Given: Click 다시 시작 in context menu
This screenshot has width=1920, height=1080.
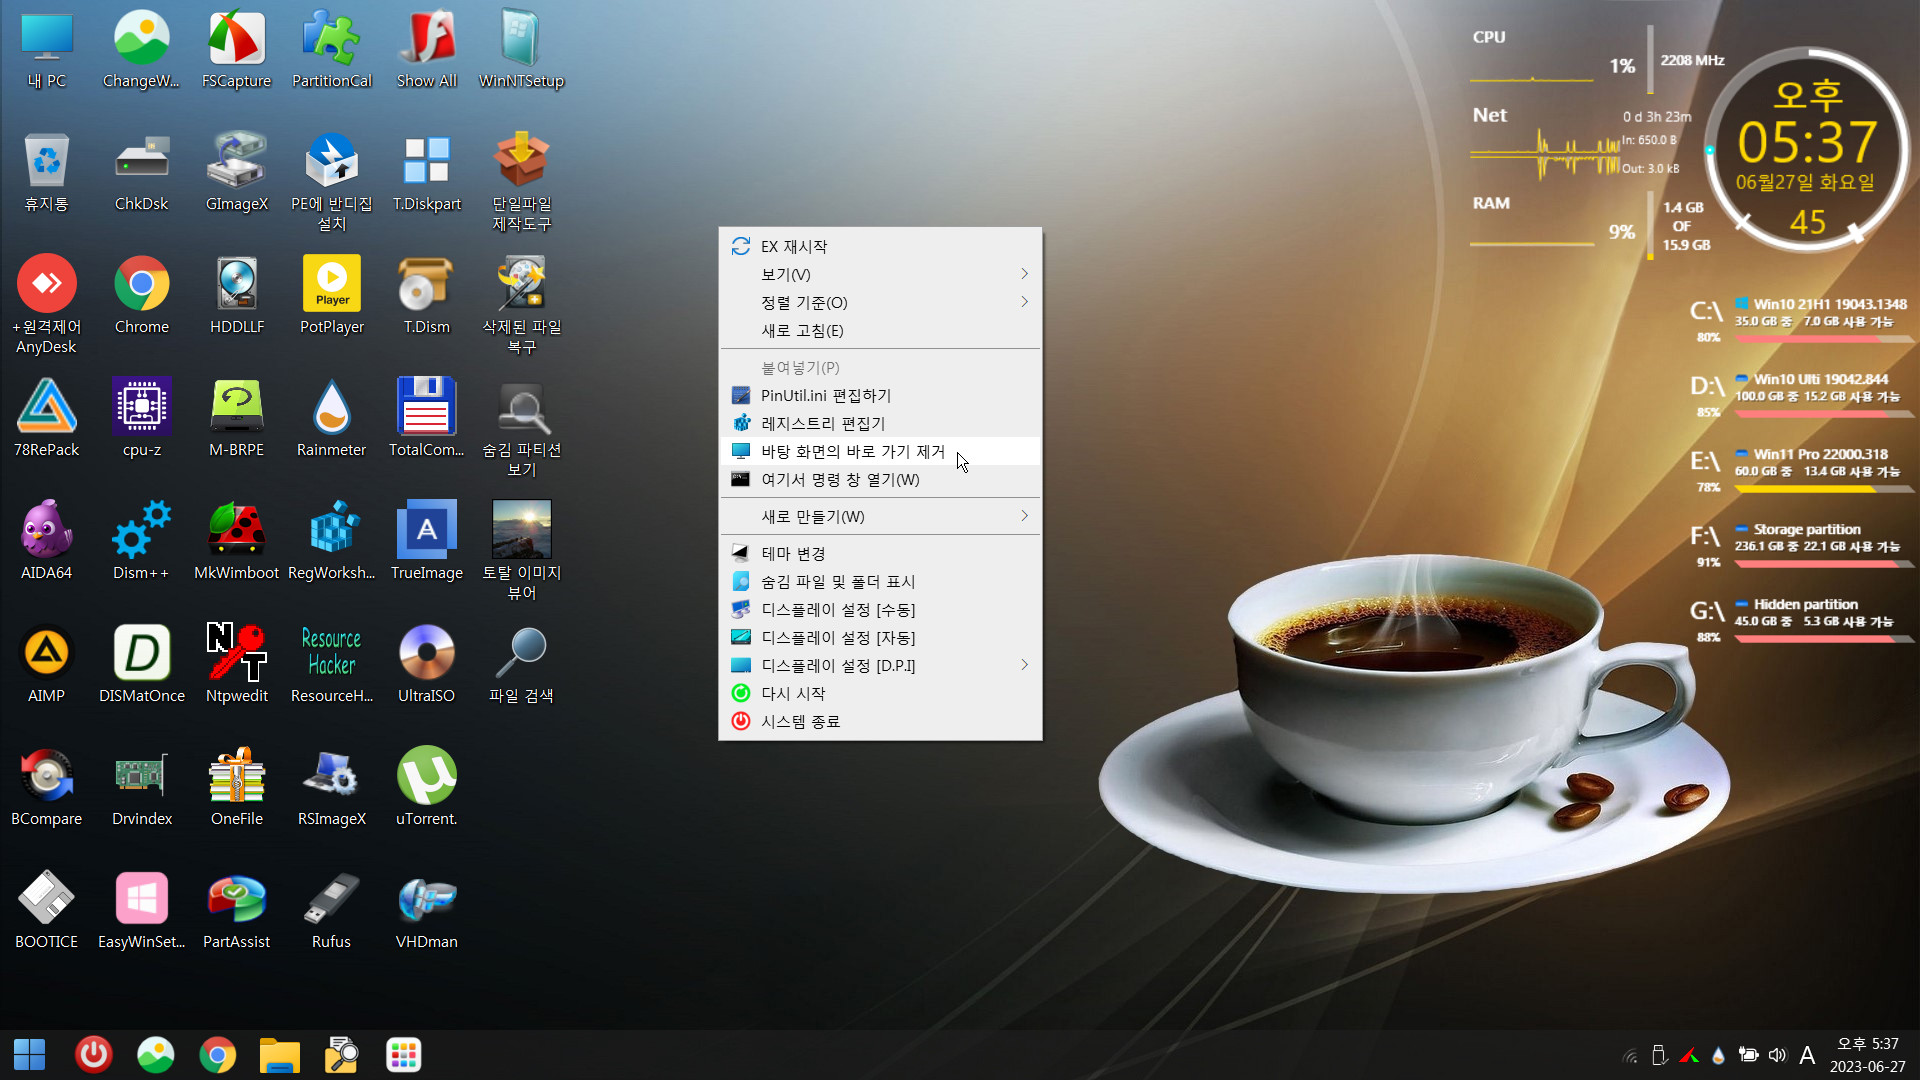Looking at the screenshot, I should coord(880,693).
